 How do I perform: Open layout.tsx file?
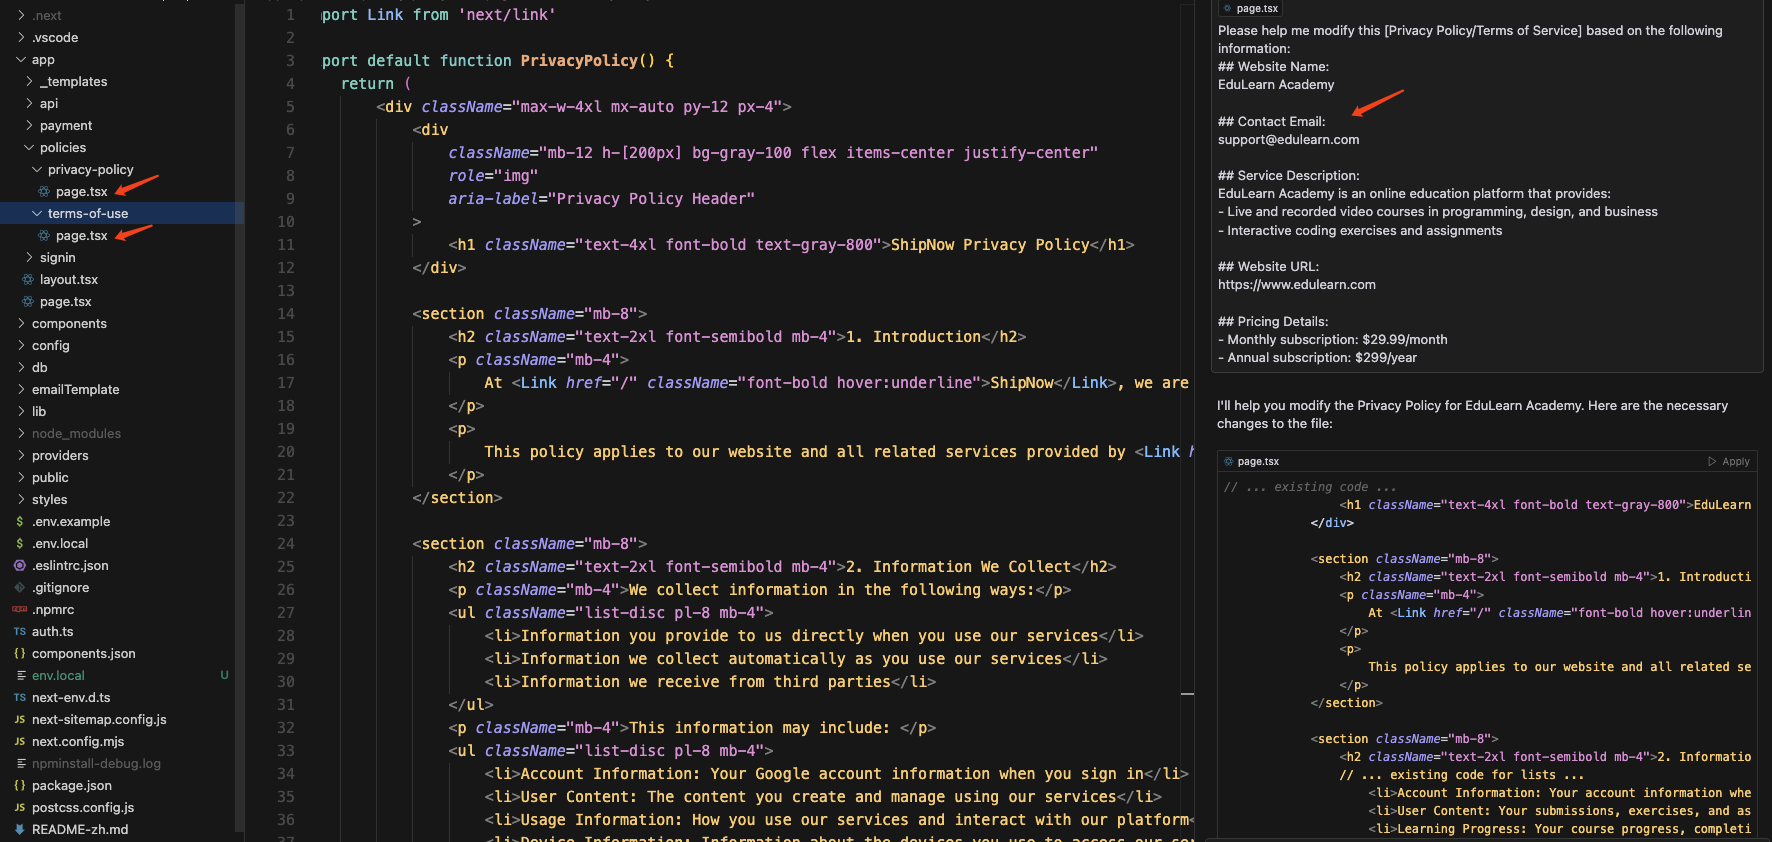pos(69,279)
